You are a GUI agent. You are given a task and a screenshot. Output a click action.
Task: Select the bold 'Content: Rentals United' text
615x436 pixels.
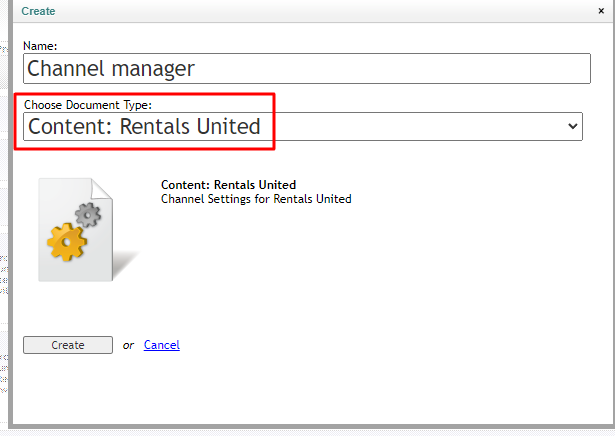point(228,185)
